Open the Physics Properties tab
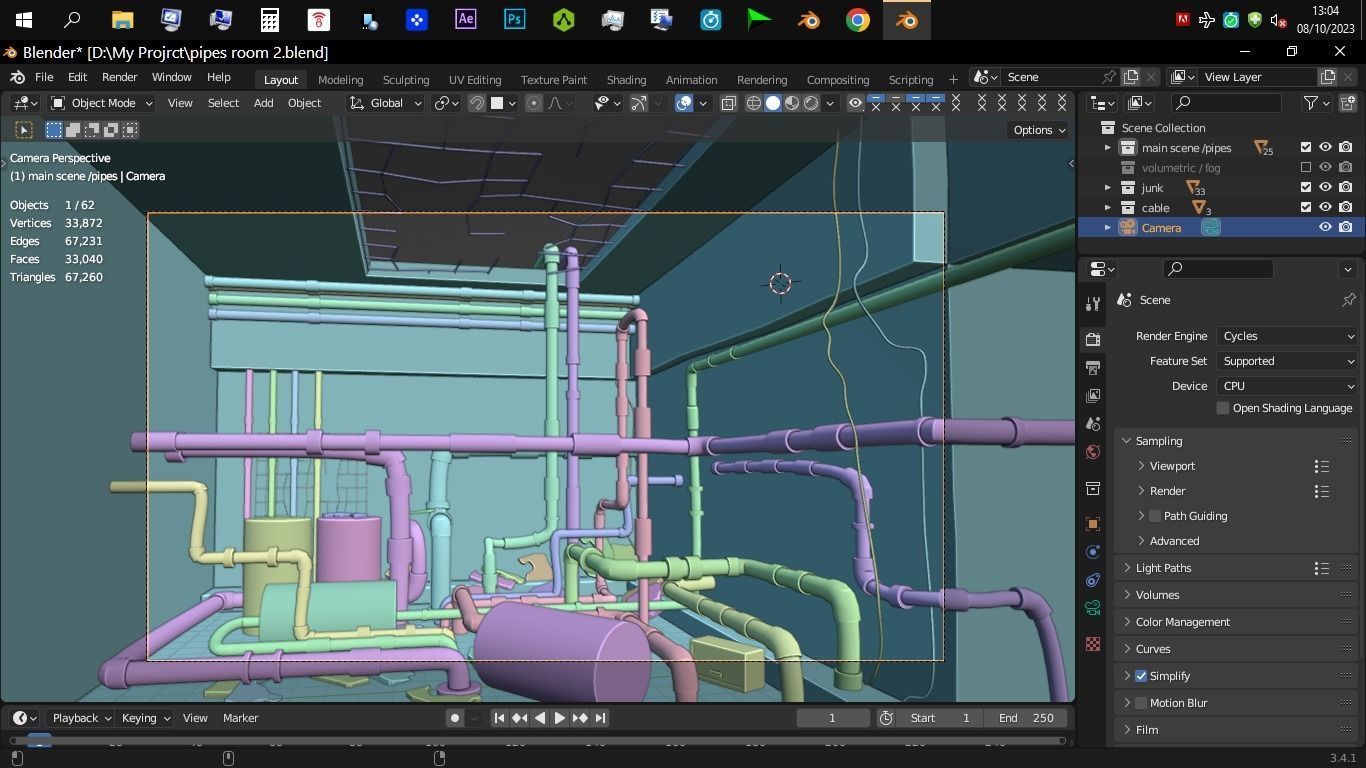 point(1092,580)
